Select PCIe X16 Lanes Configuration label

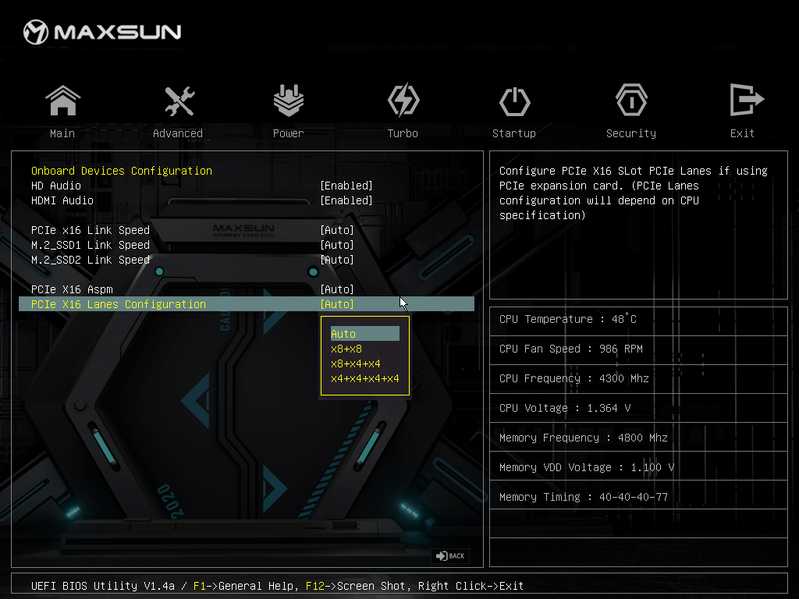[x=118, y=304]
